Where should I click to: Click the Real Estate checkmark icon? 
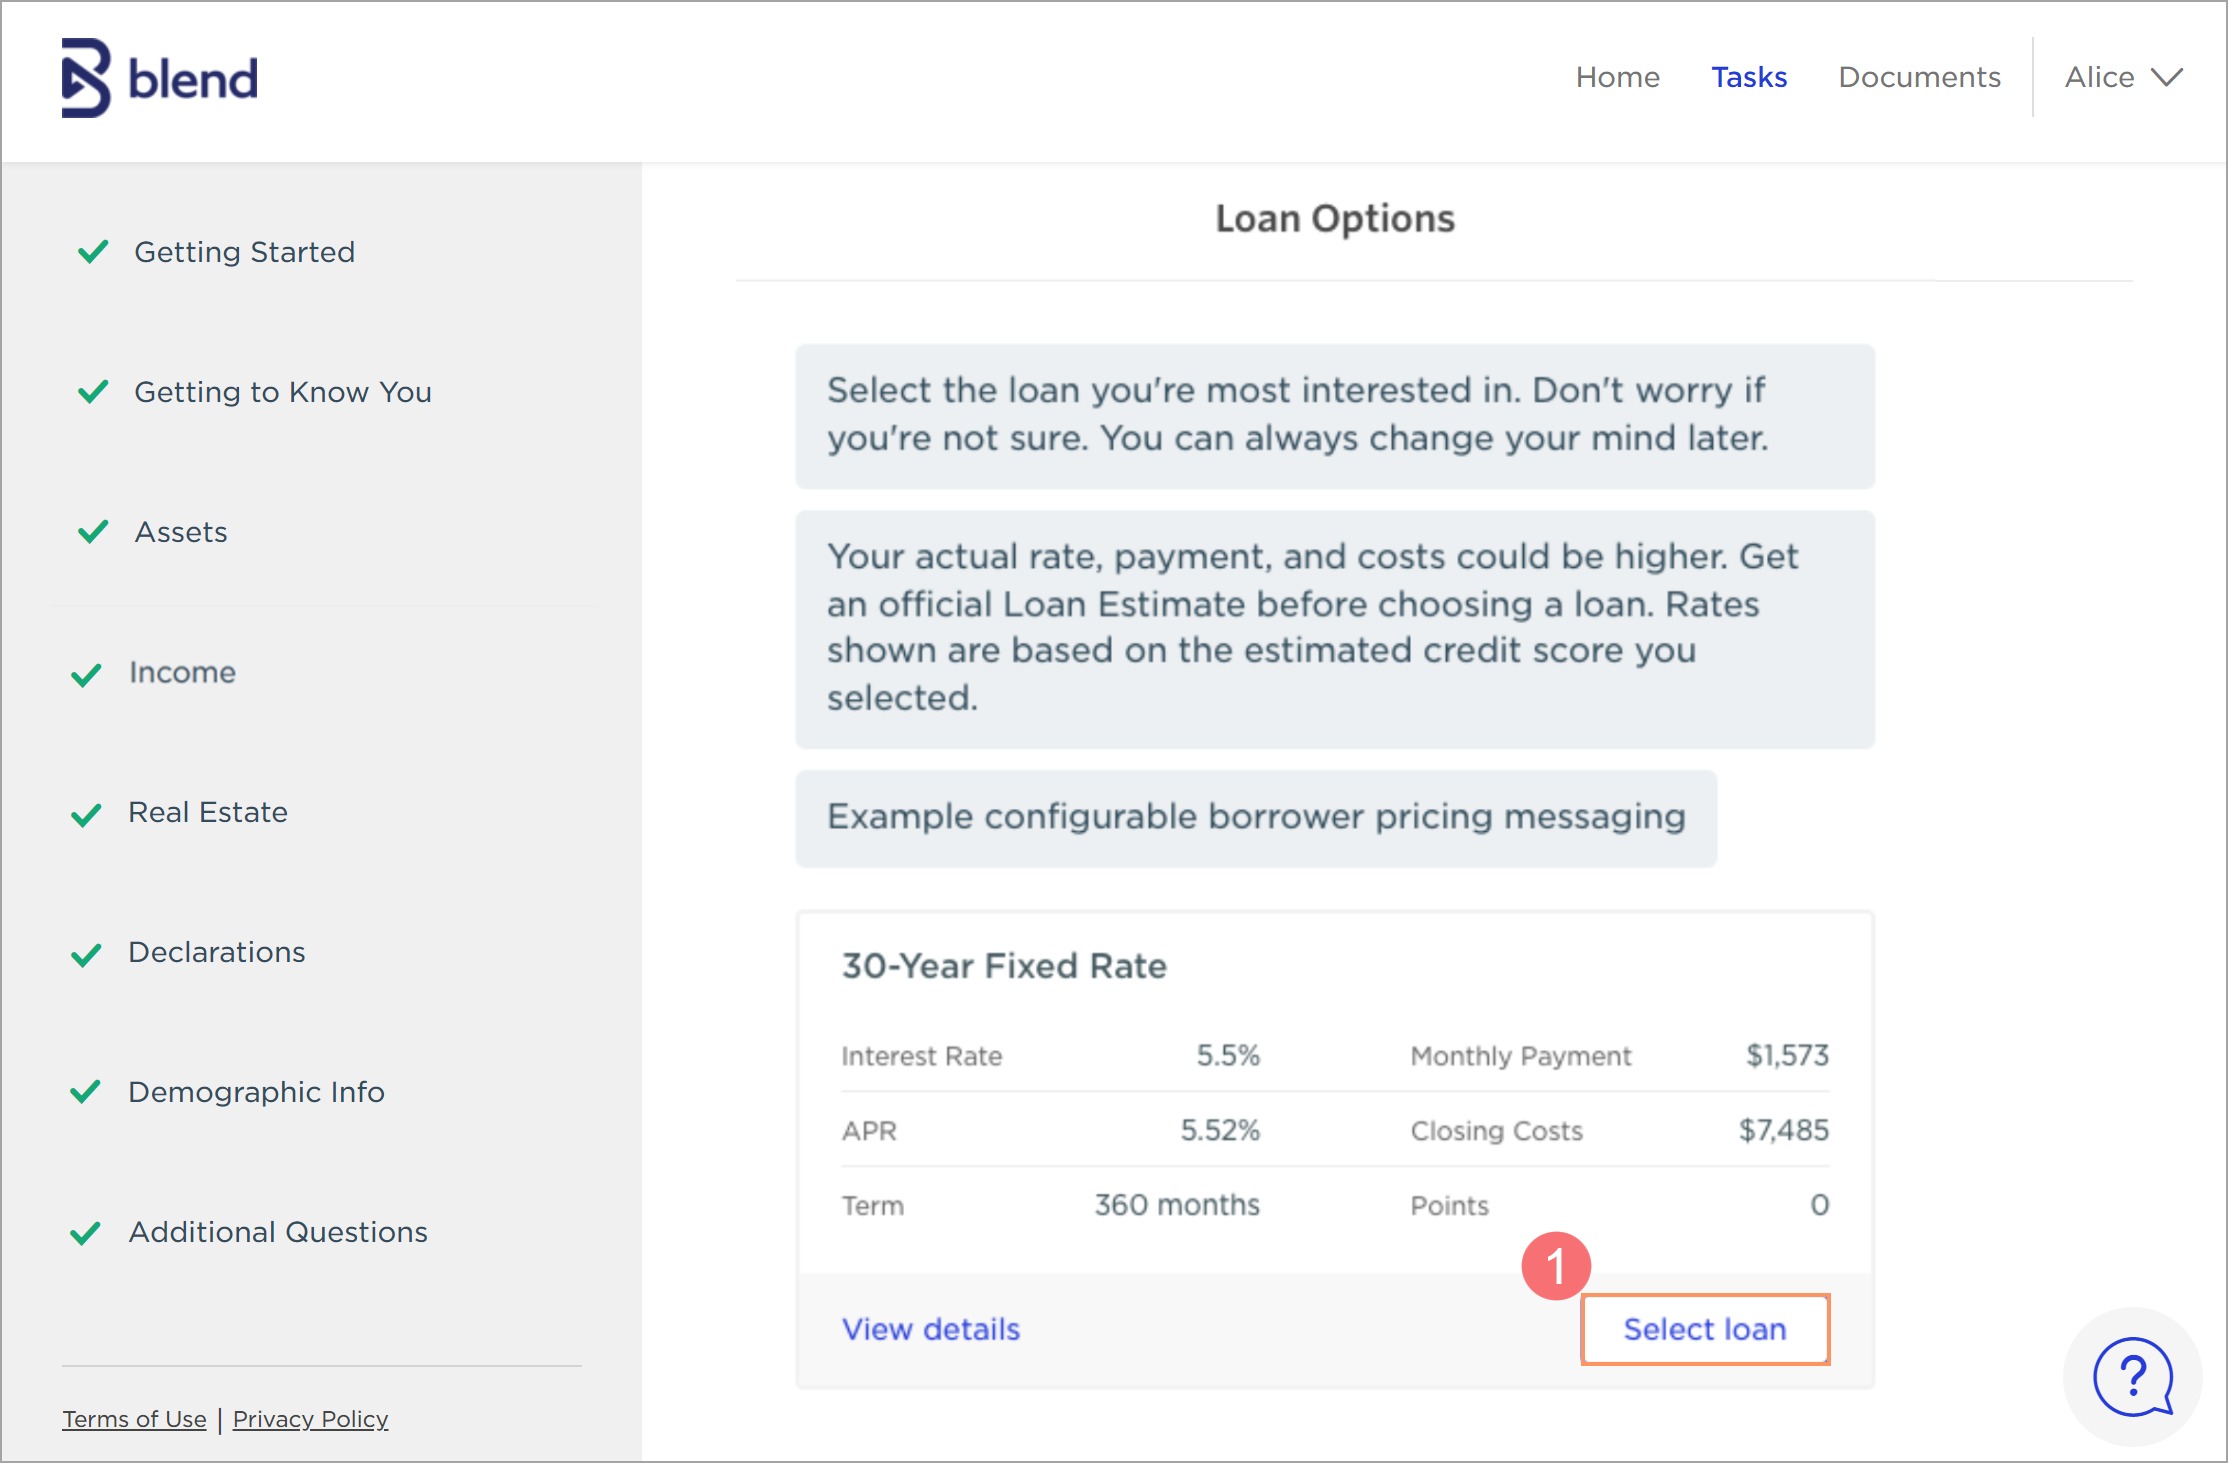[87, 814]
